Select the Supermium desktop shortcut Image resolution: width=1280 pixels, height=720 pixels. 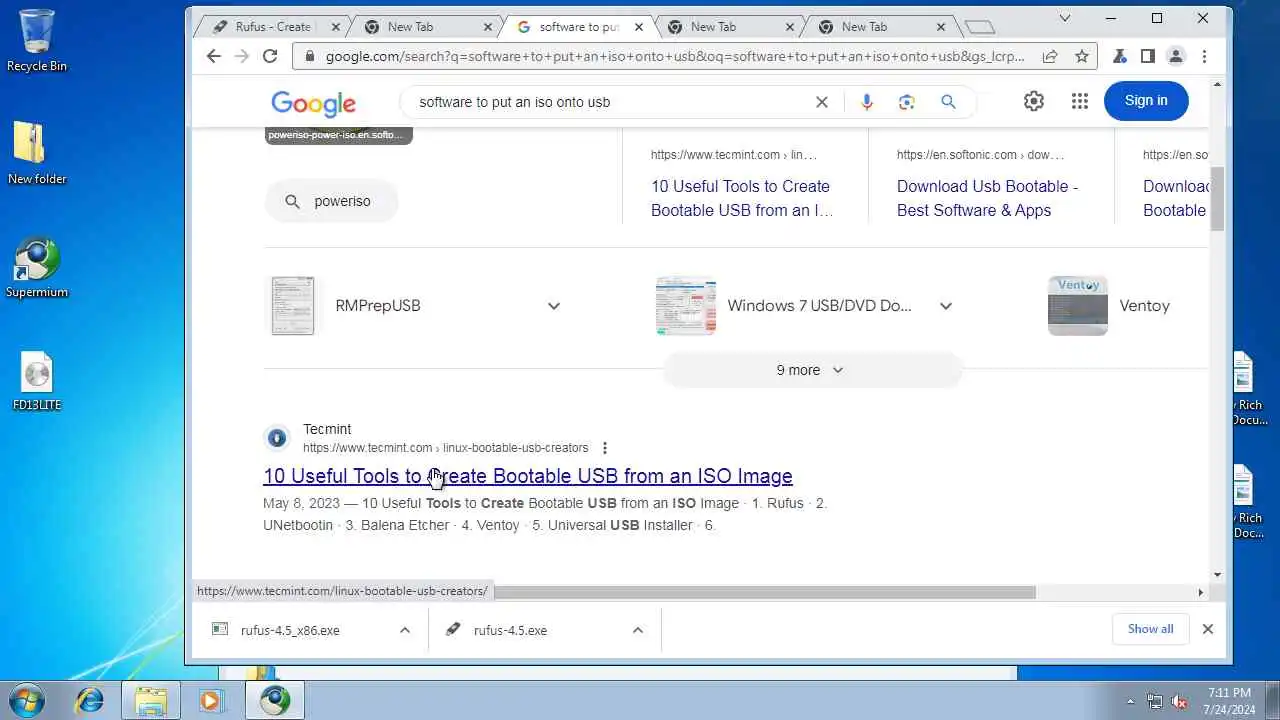(37, 268)
